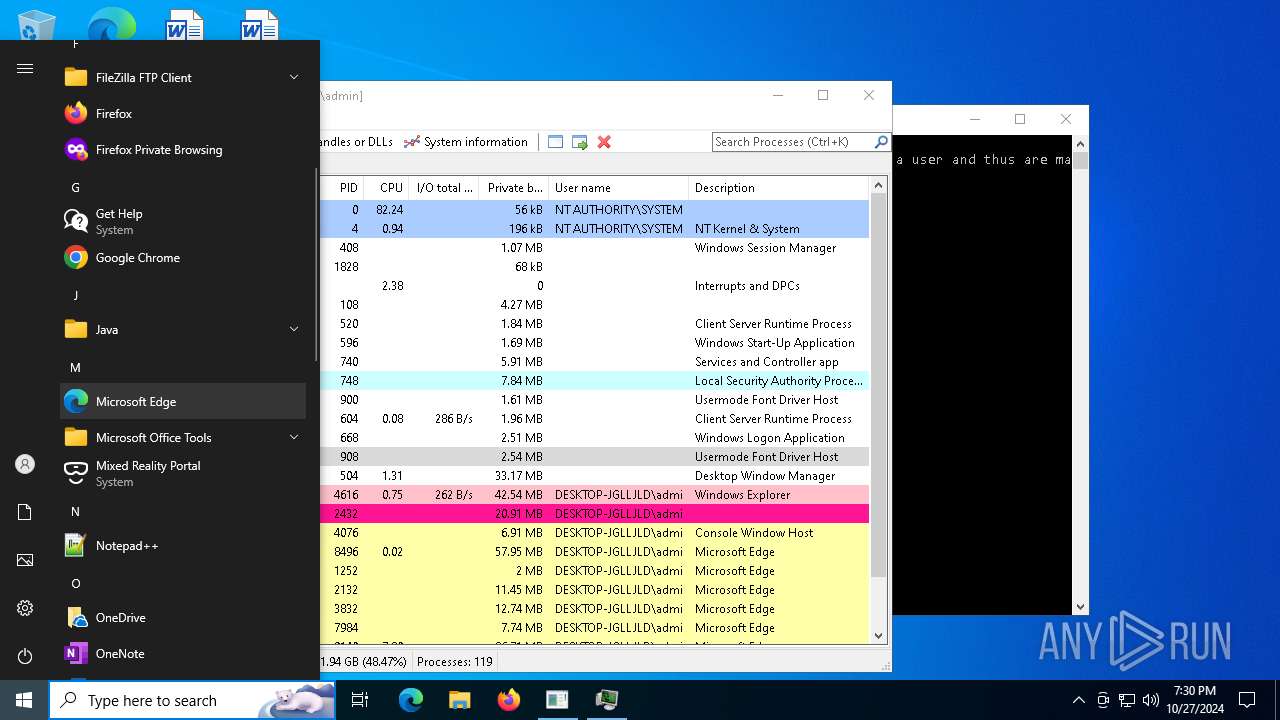Viewport: 1280px width, 720px height.
Task: Expand the FileZilla FTP Client folder
Action: click(x=183, y=78)
